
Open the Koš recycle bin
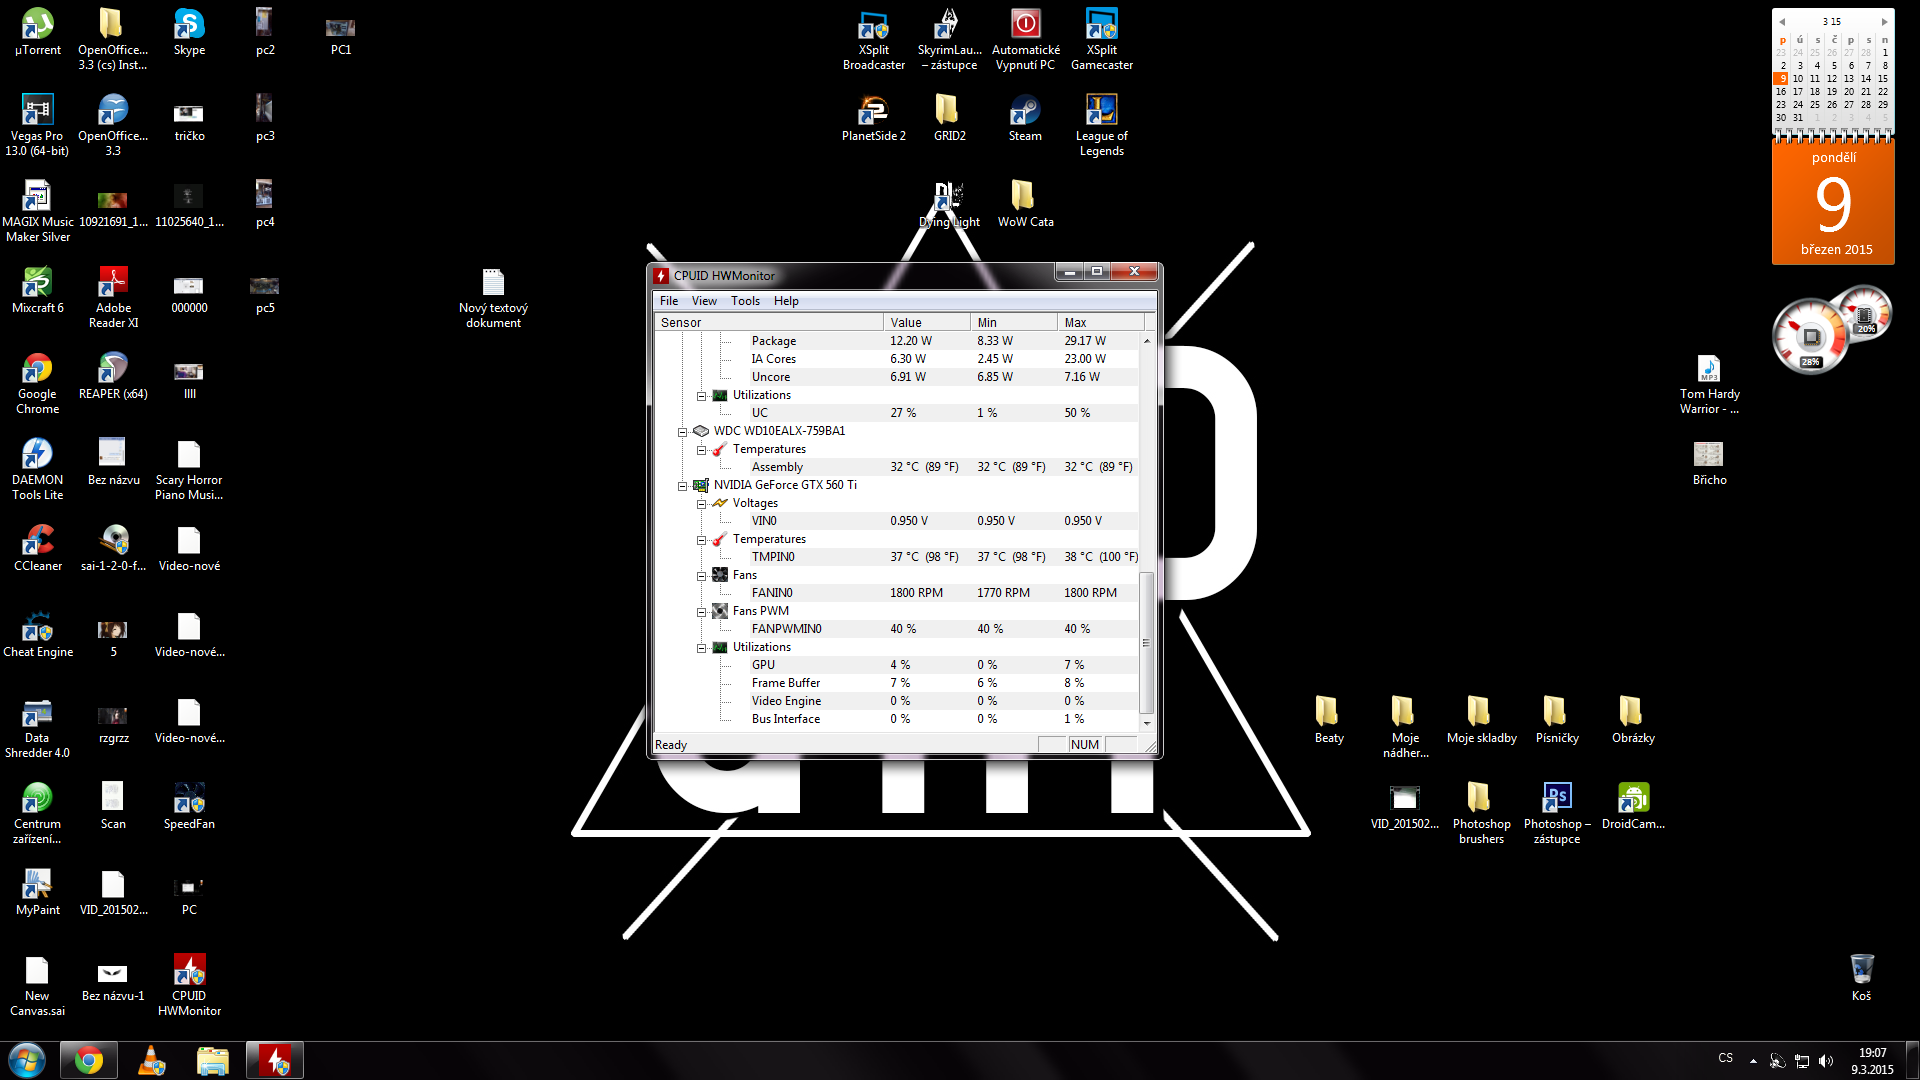1861,978
